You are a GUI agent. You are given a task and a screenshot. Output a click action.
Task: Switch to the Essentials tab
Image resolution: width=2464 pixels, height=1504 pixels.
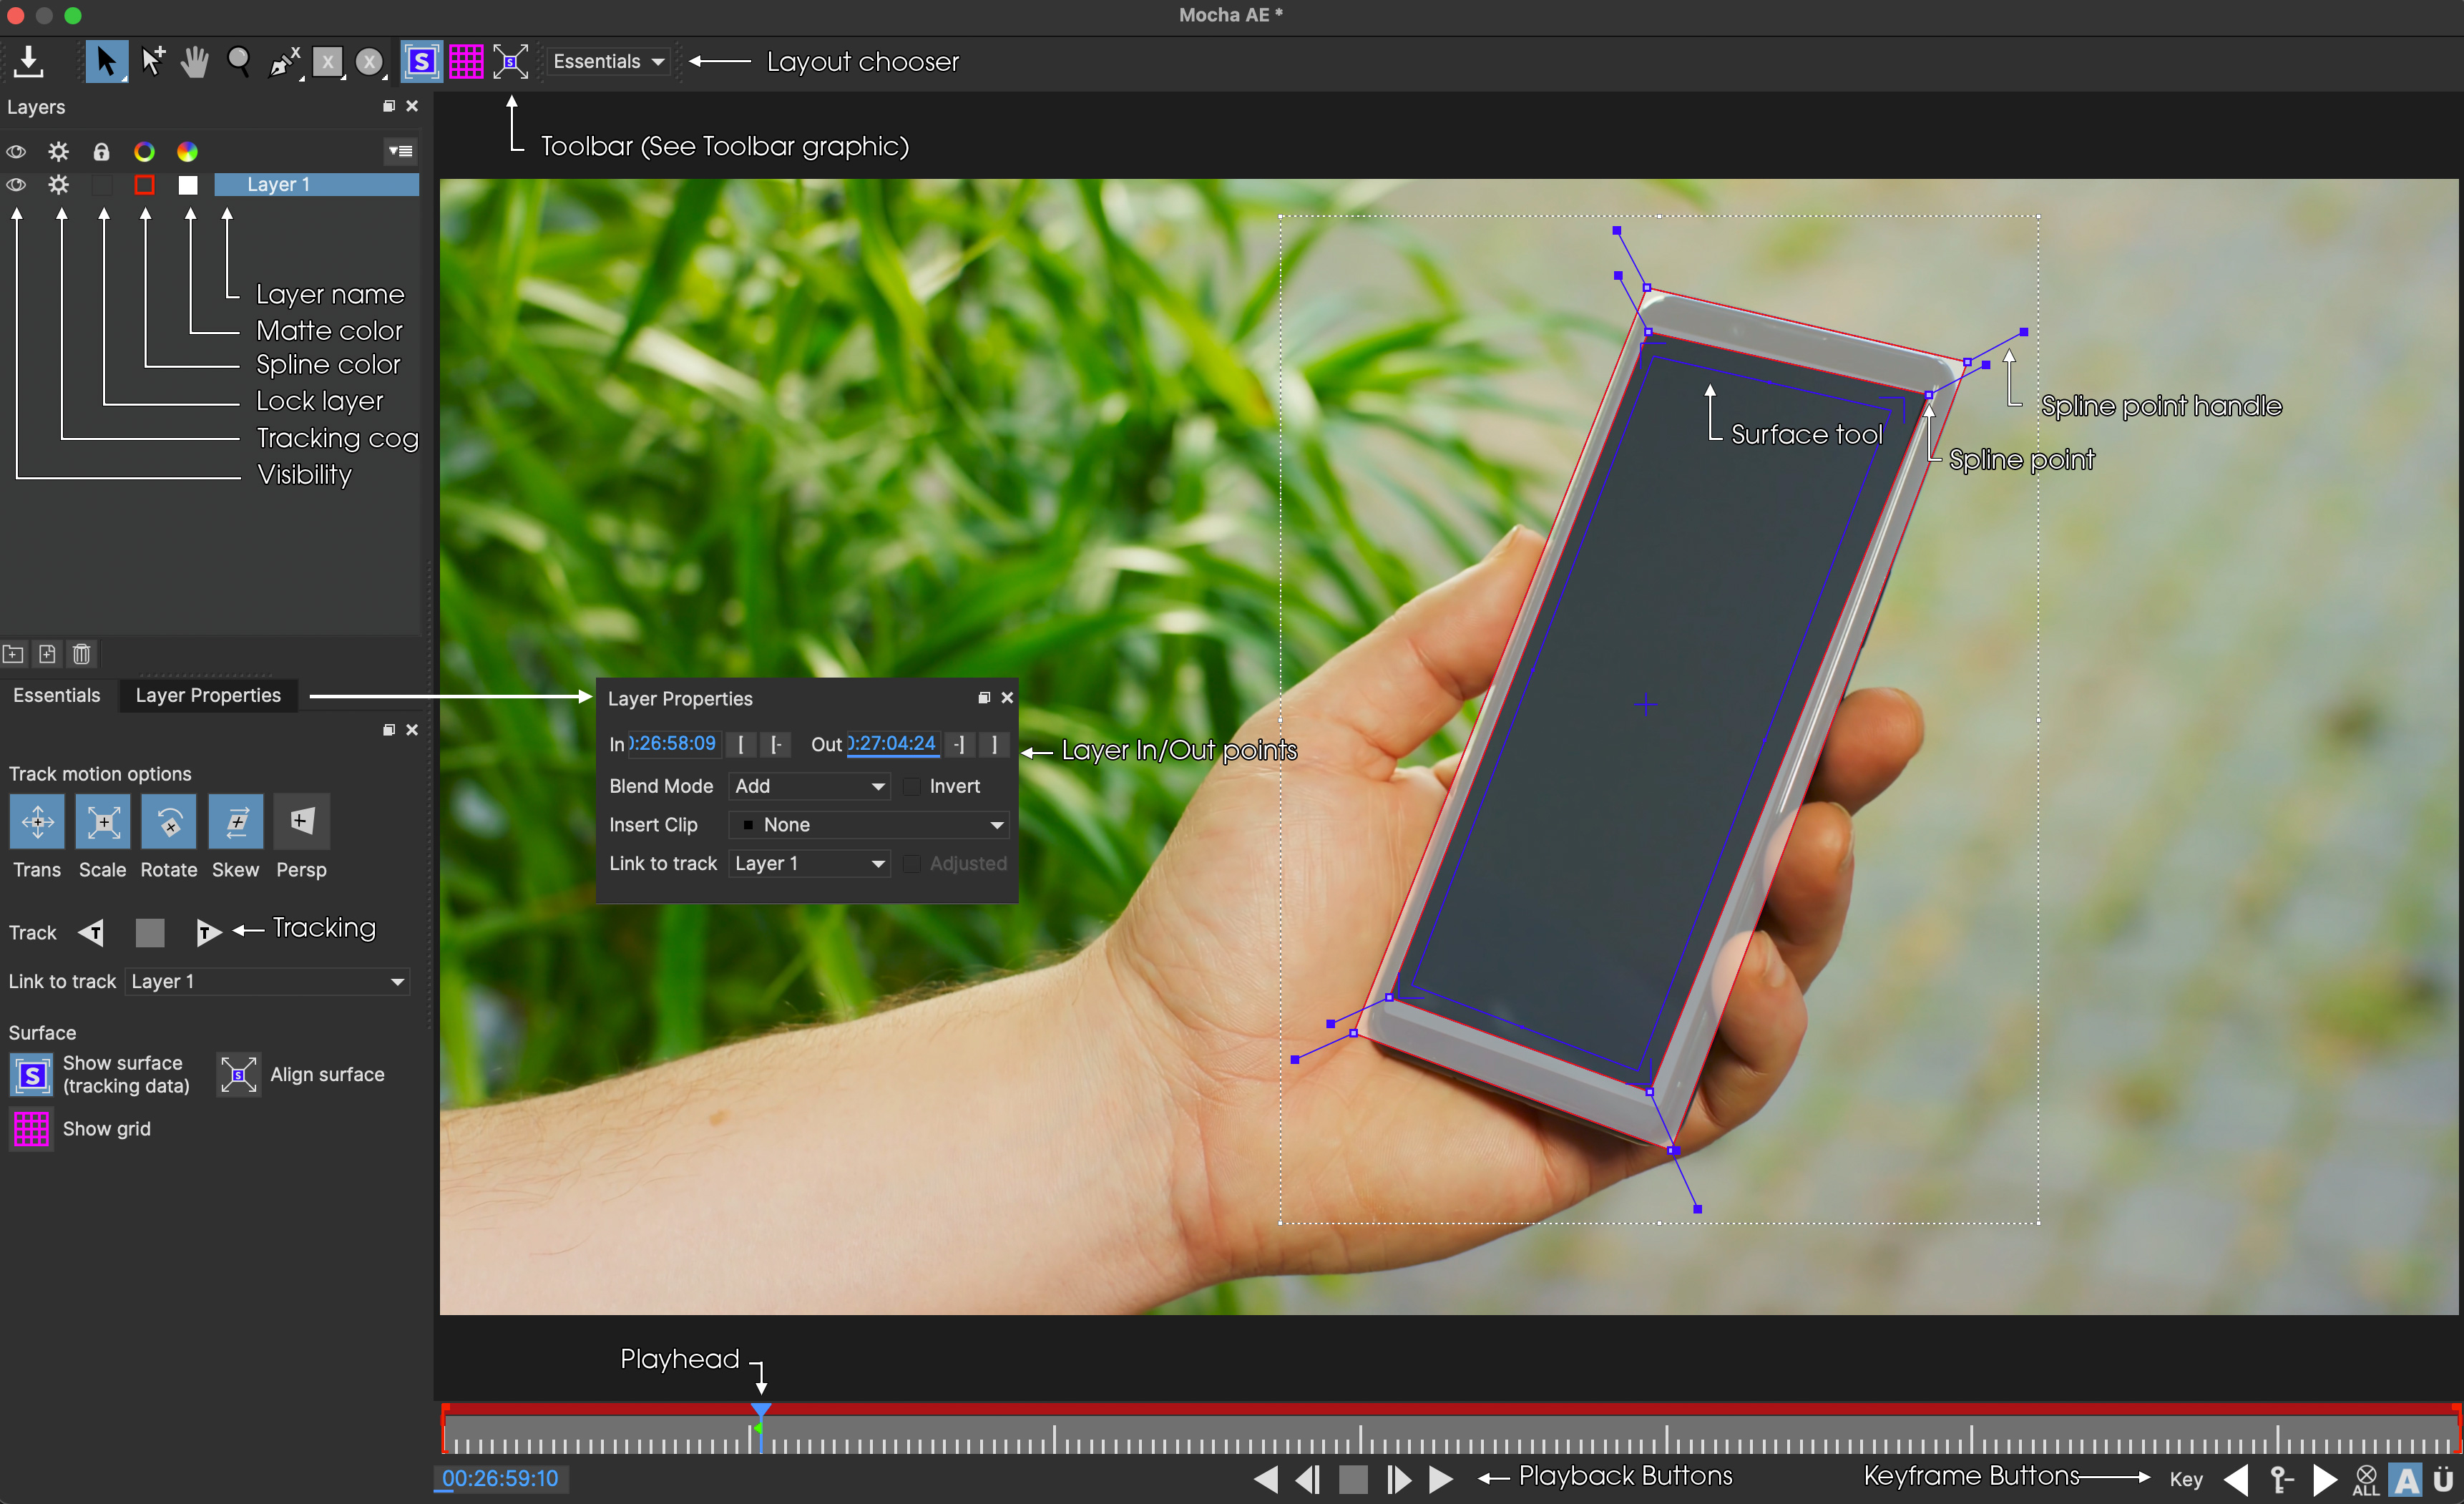[57, 695]
